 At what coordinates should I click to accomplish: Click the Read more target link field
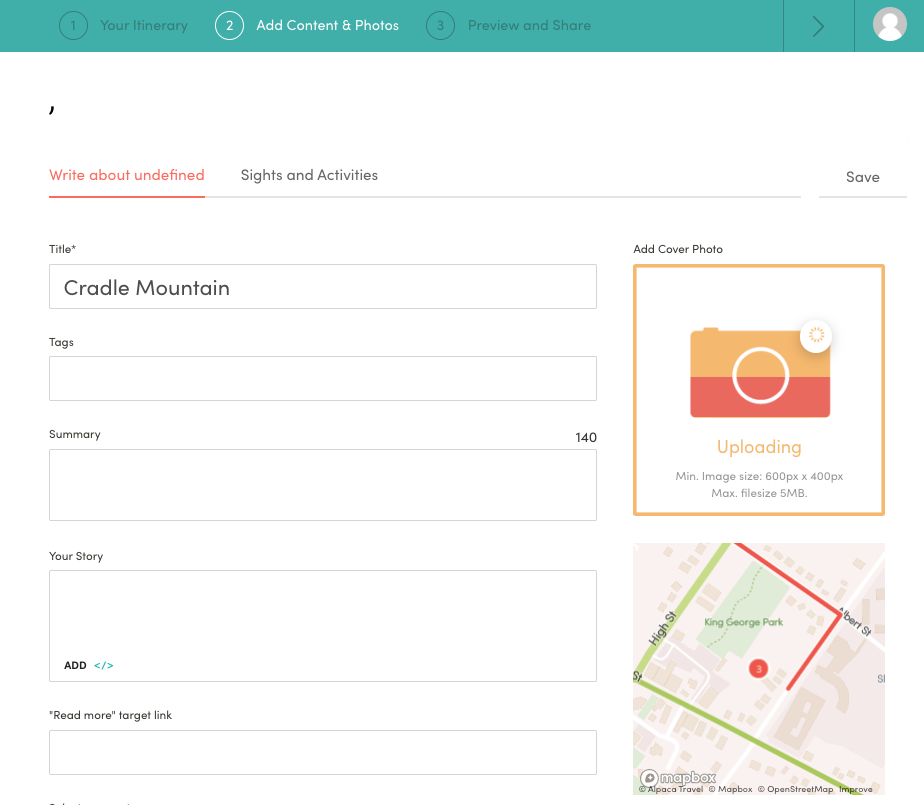[322, 752]
